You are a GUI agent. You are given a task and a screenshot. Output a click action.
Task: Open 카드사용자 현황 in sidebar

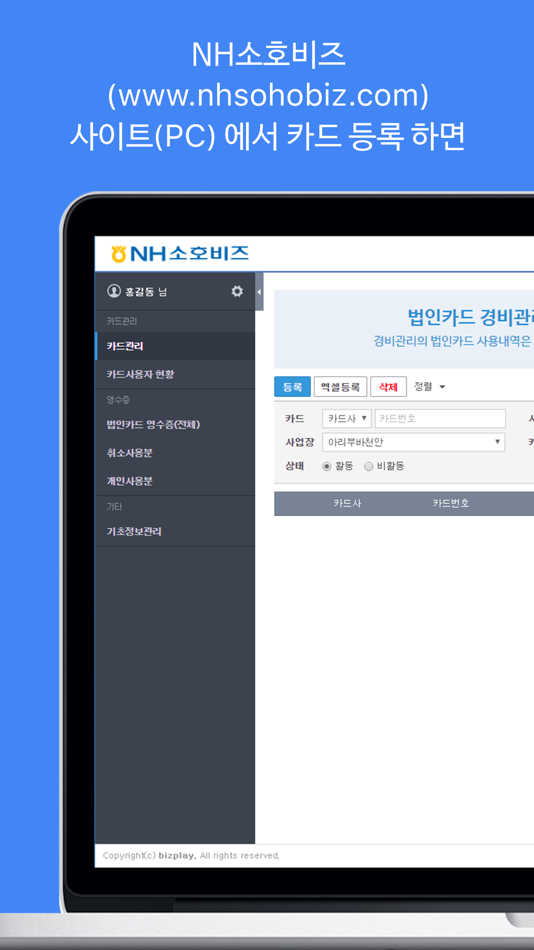[x=175, y=374]
